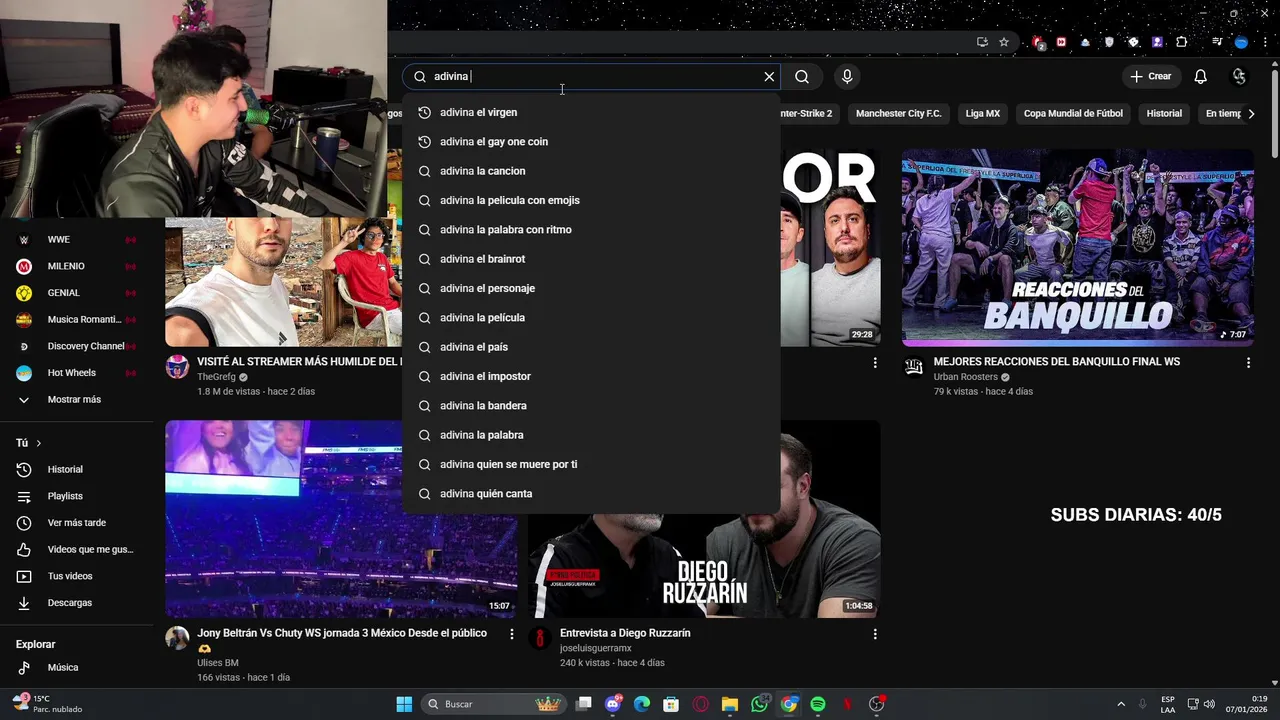Image resolution: width=1280 pixels, height=720 pixels.
Task: Select suggestion 'adivina el virgen'
Action: 591,113
